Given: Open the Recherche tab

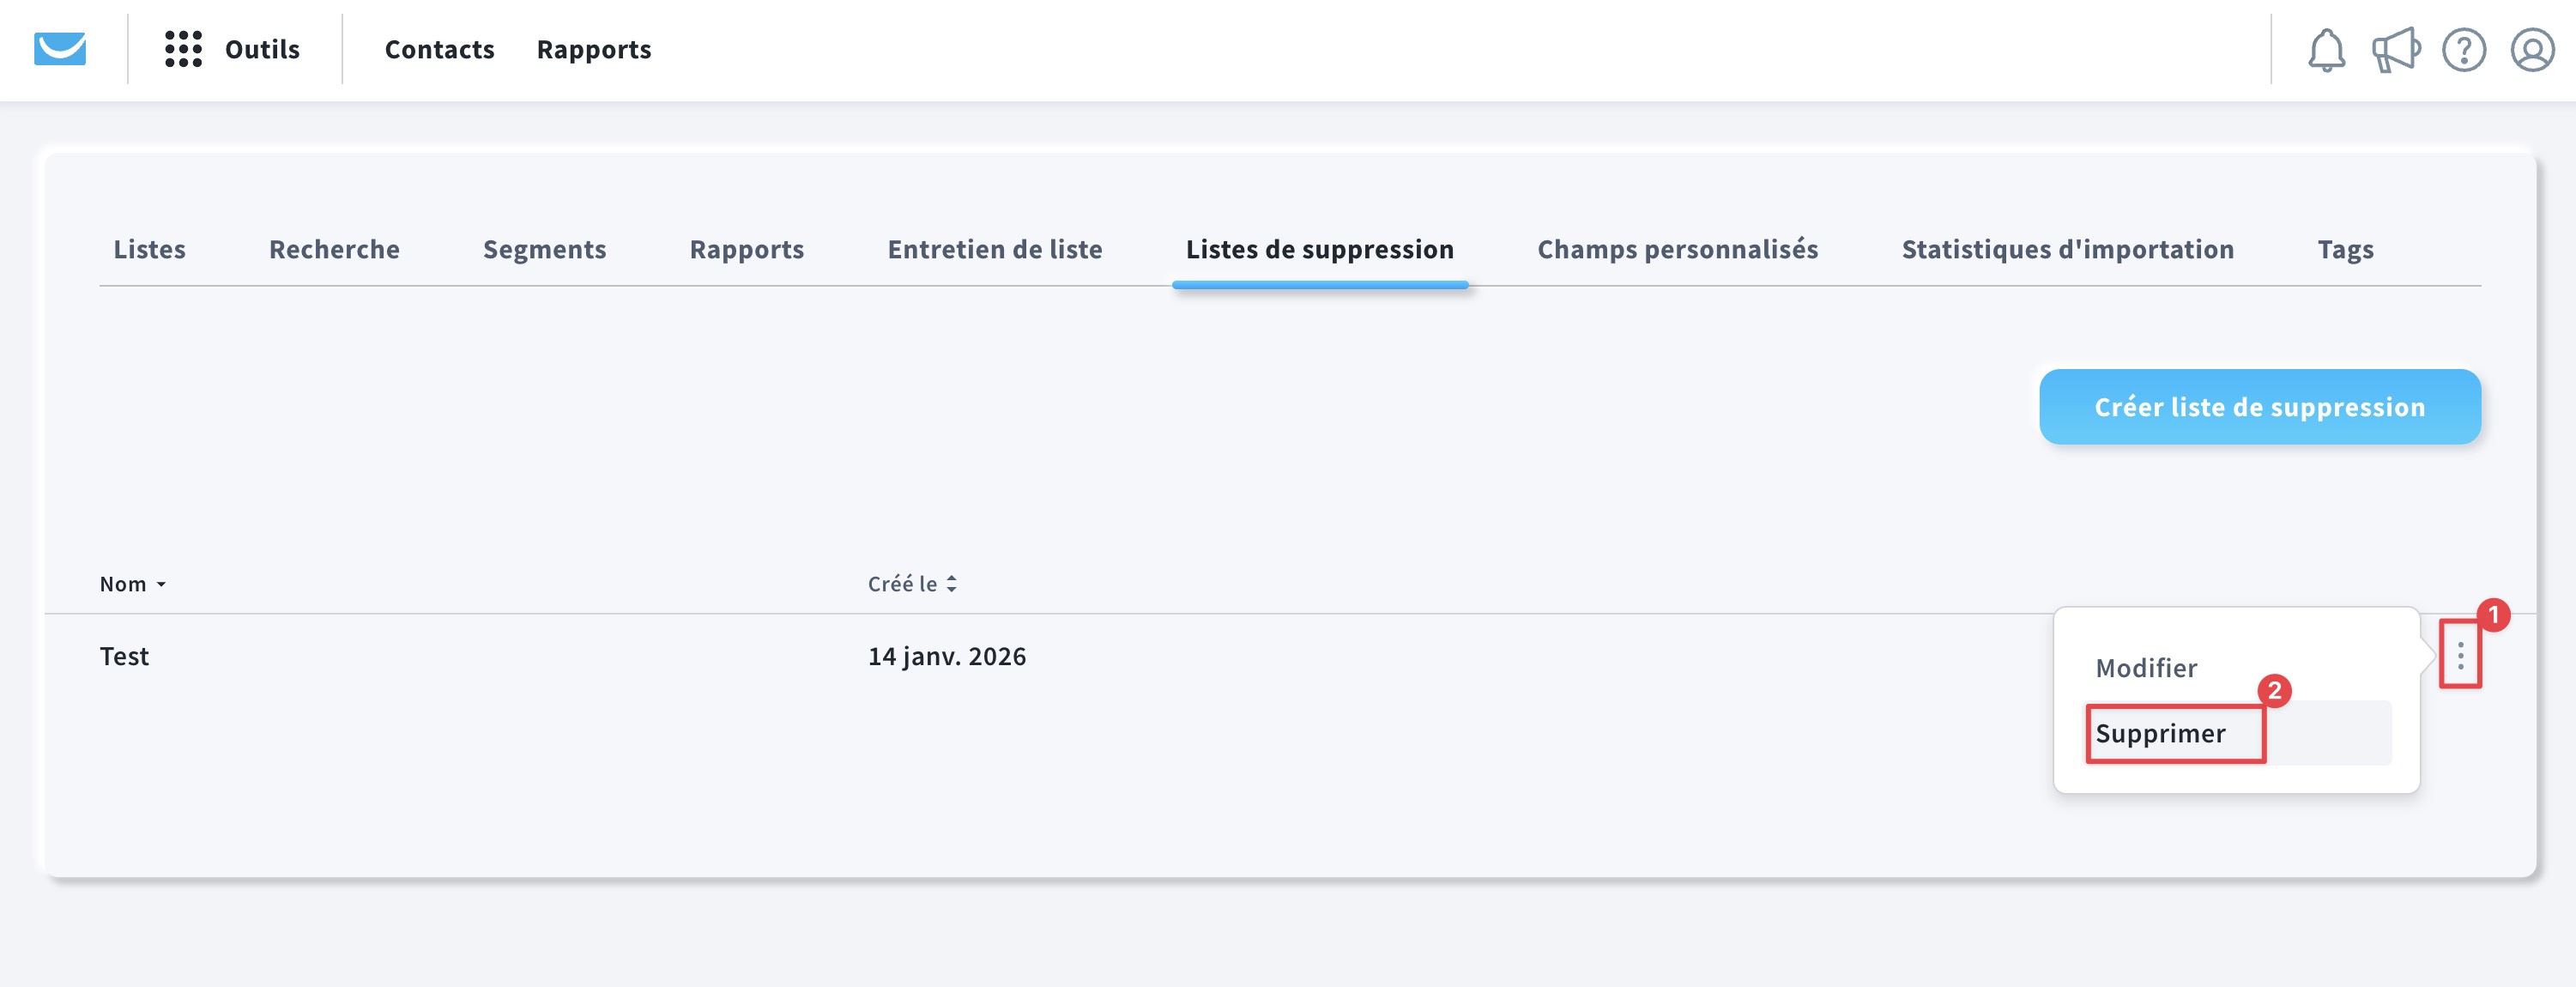Looking at the screenshot, I should tap(334, 249).
